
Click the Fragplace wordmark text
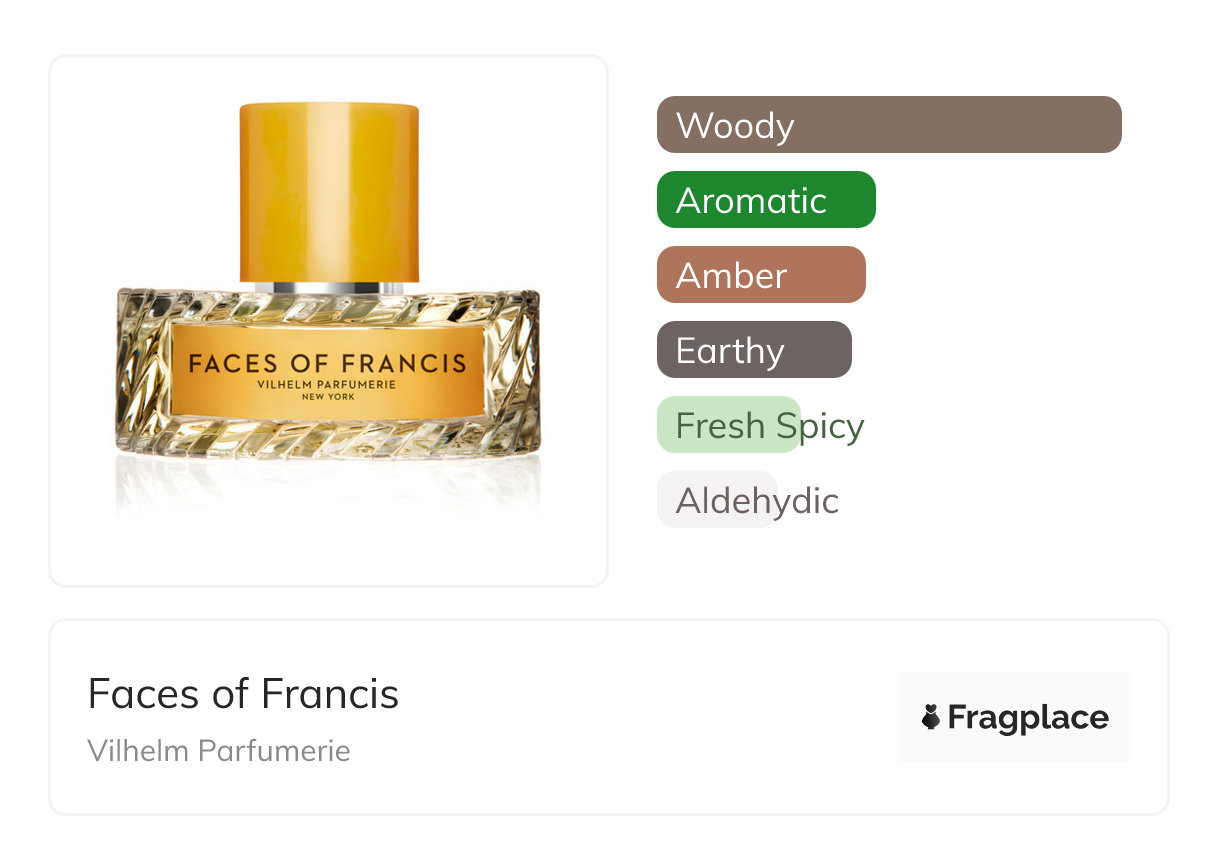pos(1028,717)
